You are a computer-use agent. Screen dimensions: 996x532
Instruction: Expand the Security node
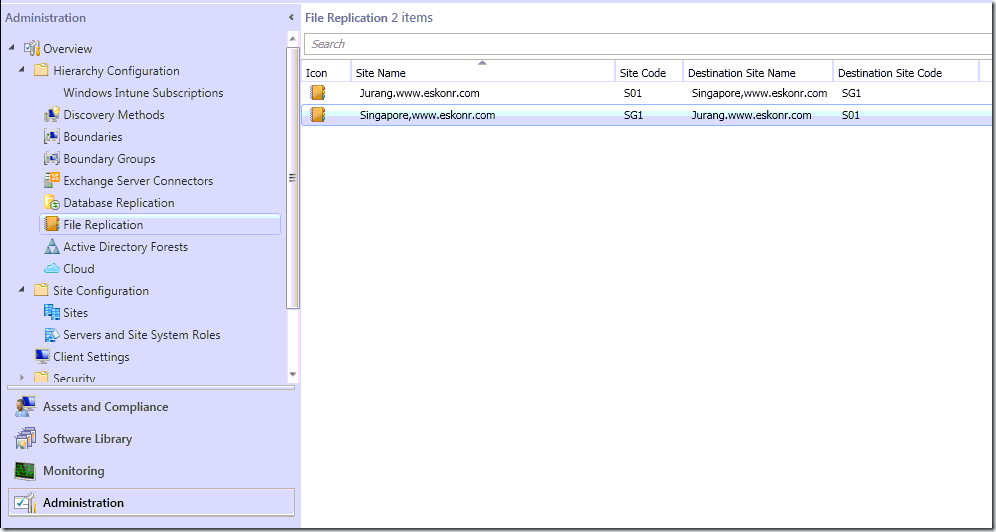click(x=22, y=378)
